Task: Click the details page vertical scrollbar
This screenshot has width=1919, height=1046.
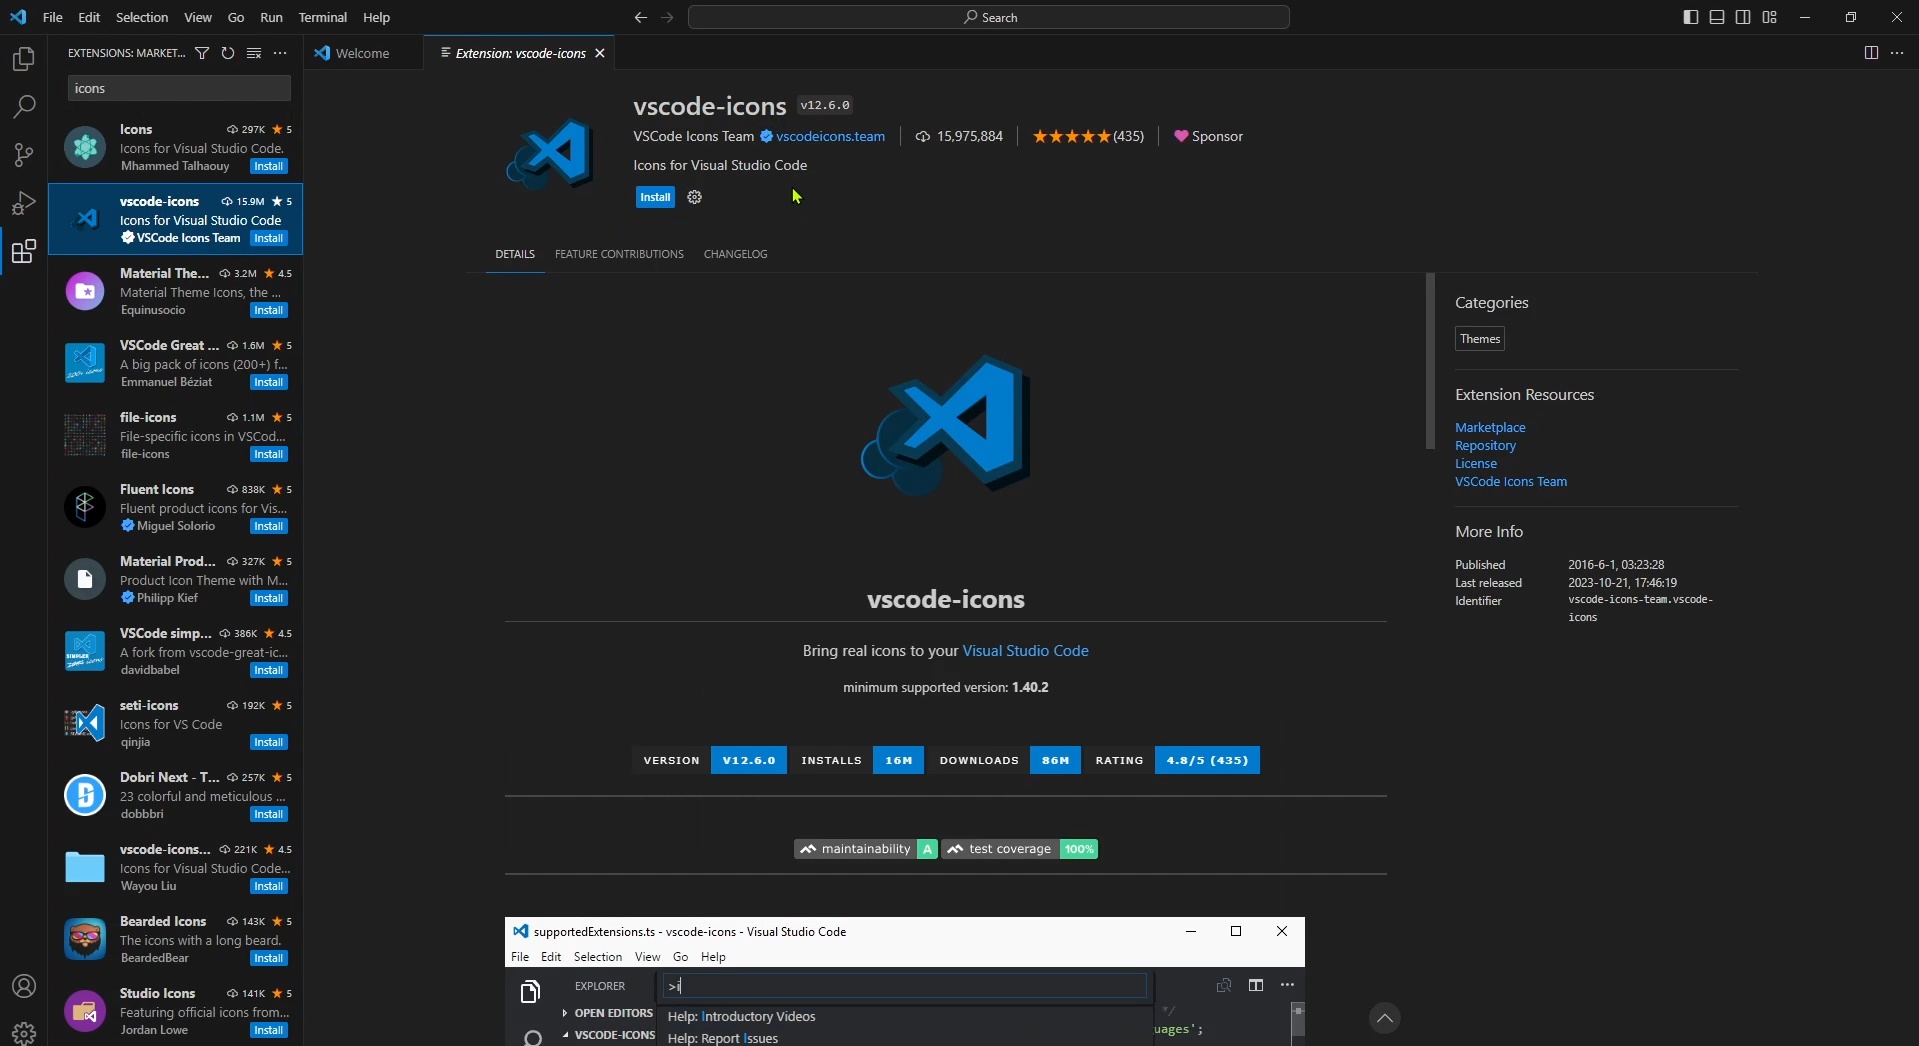Action: (1430, 361)
